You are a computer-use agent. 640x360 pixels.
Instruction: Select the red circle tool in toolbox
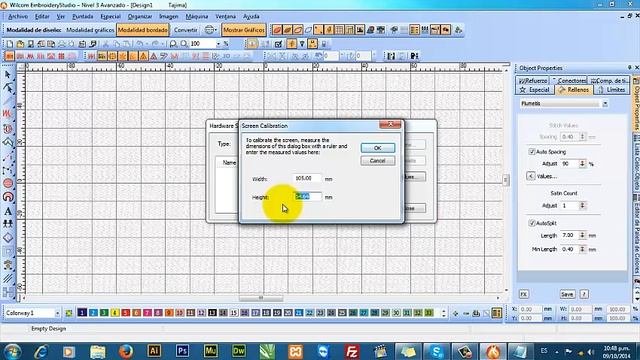pyautogui.click(x=8, y=183)
